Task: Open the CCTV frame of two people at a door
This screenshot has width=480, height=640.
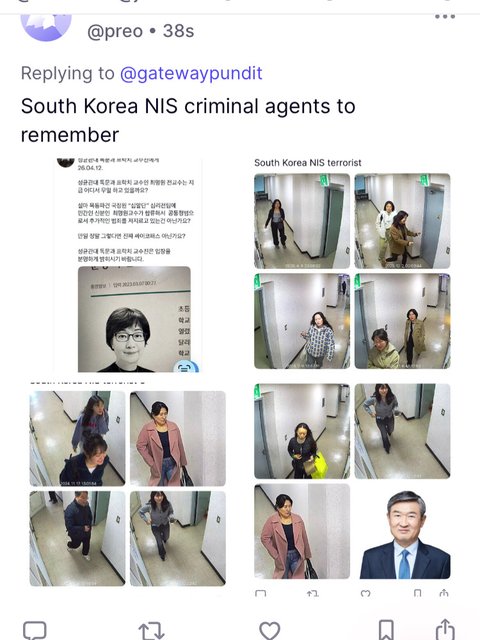Action: (x=402, y=221)
